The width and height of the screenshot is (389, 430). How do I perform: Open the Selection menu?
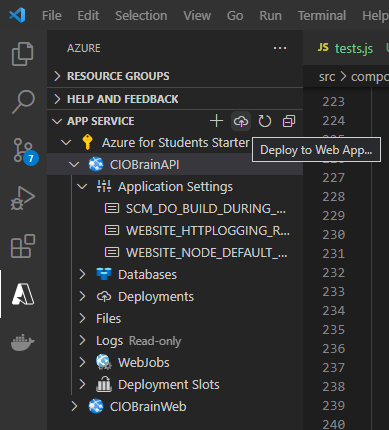click(x=141, y=16)
